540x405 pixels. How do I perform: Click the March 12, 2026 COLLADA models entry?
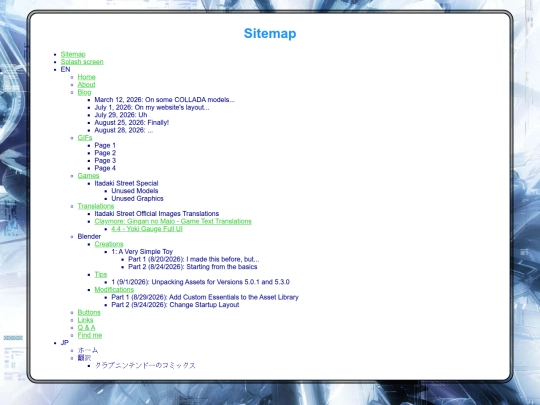165,100
